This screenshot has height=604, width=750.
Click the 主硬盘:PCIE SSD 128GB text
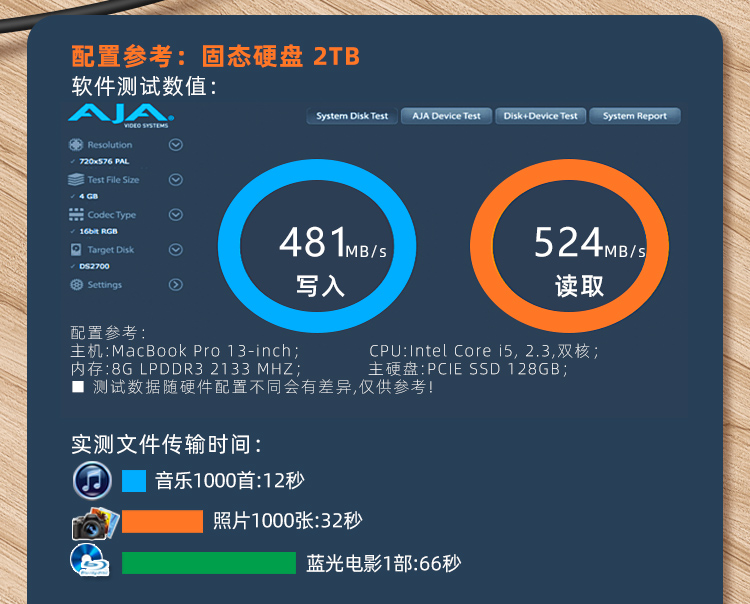pyautogui.click(x=468, y=369)
